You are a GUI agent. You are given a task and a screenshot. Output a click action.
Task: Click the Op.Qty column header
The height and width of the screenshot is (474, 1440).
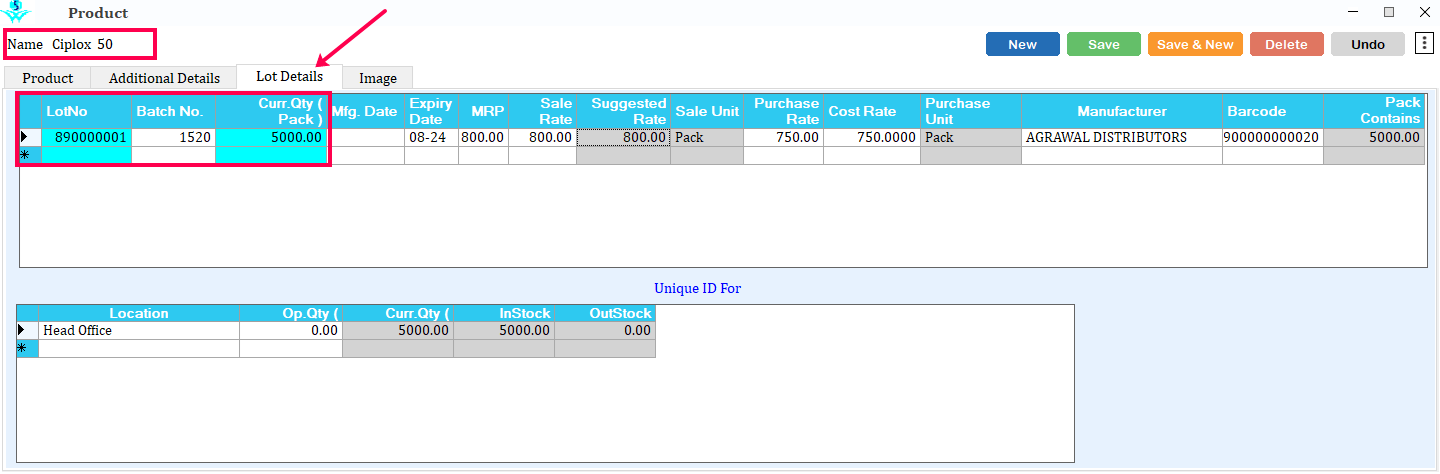point(291,313)
